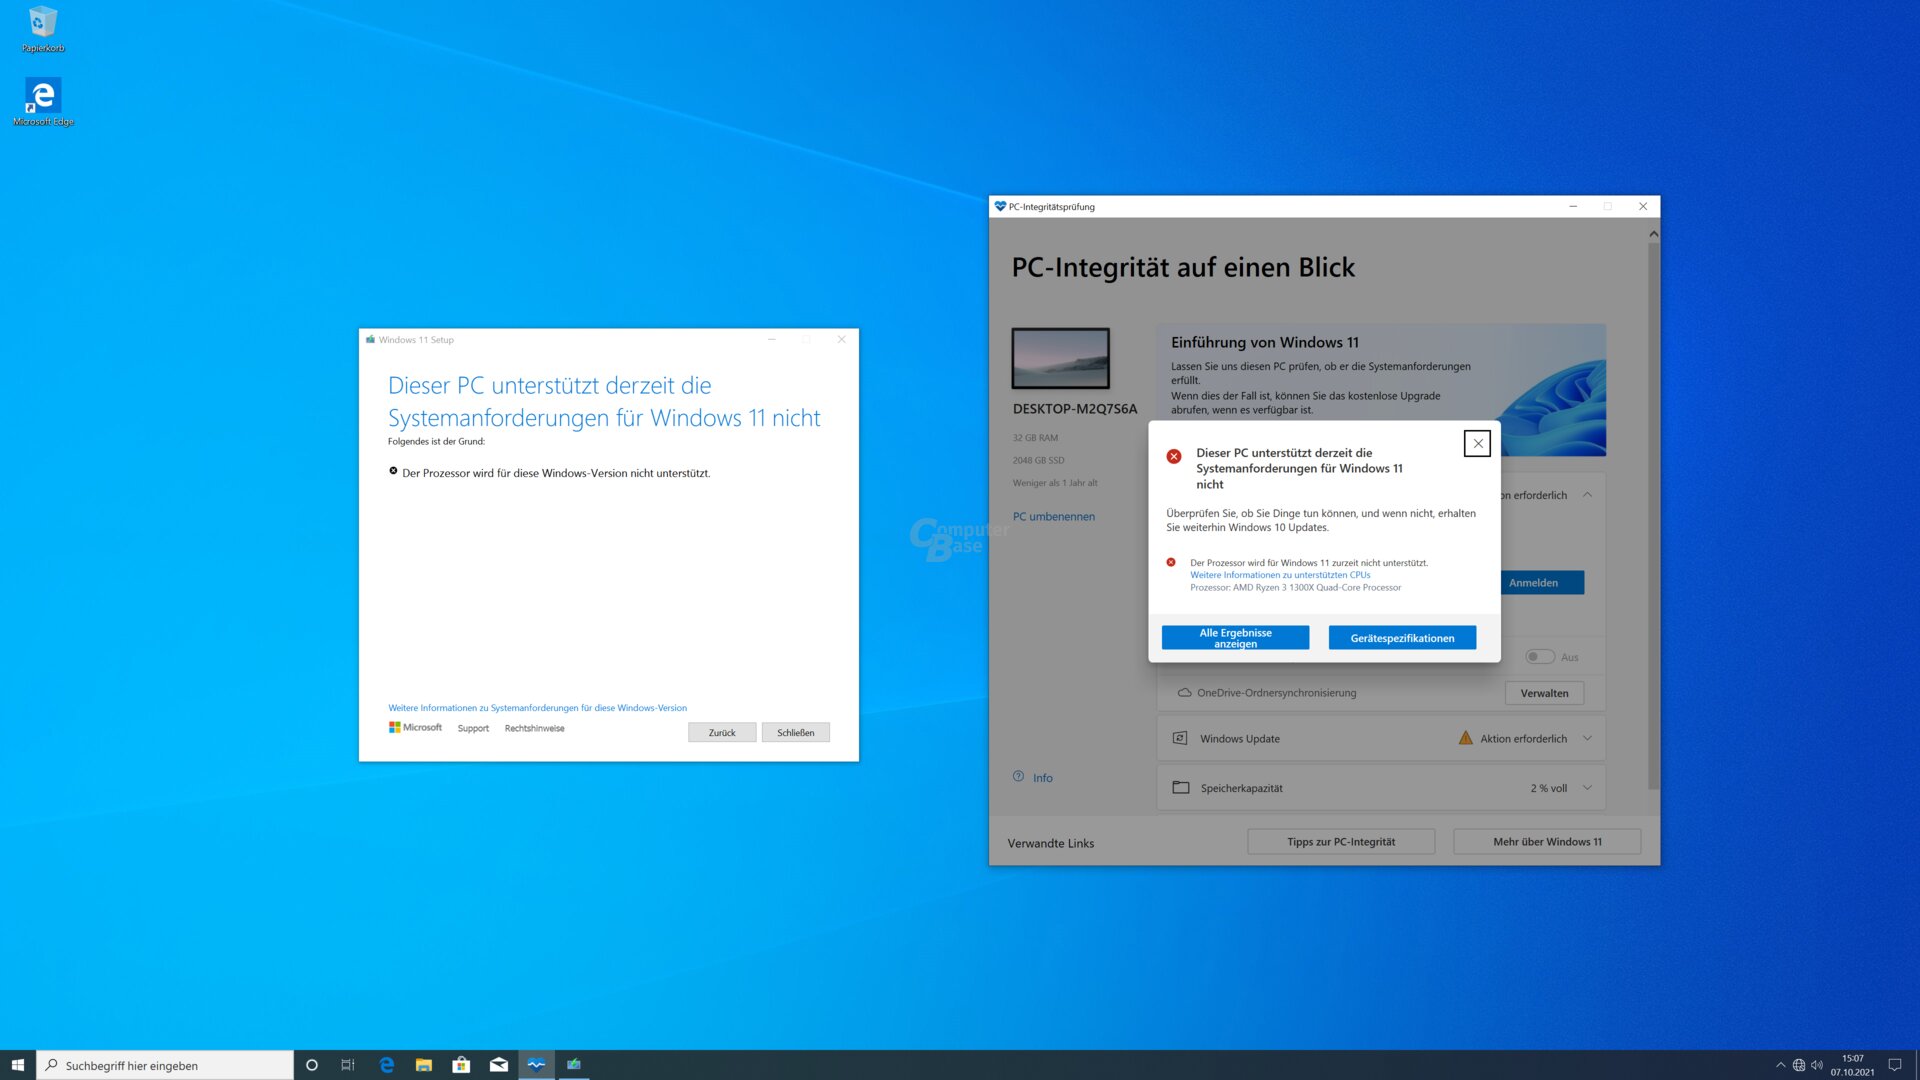1920x1080 pixels.
Task: Click the Windows Update warning triangle icon
Action: pyautogui.click(x=1465, y=738)
